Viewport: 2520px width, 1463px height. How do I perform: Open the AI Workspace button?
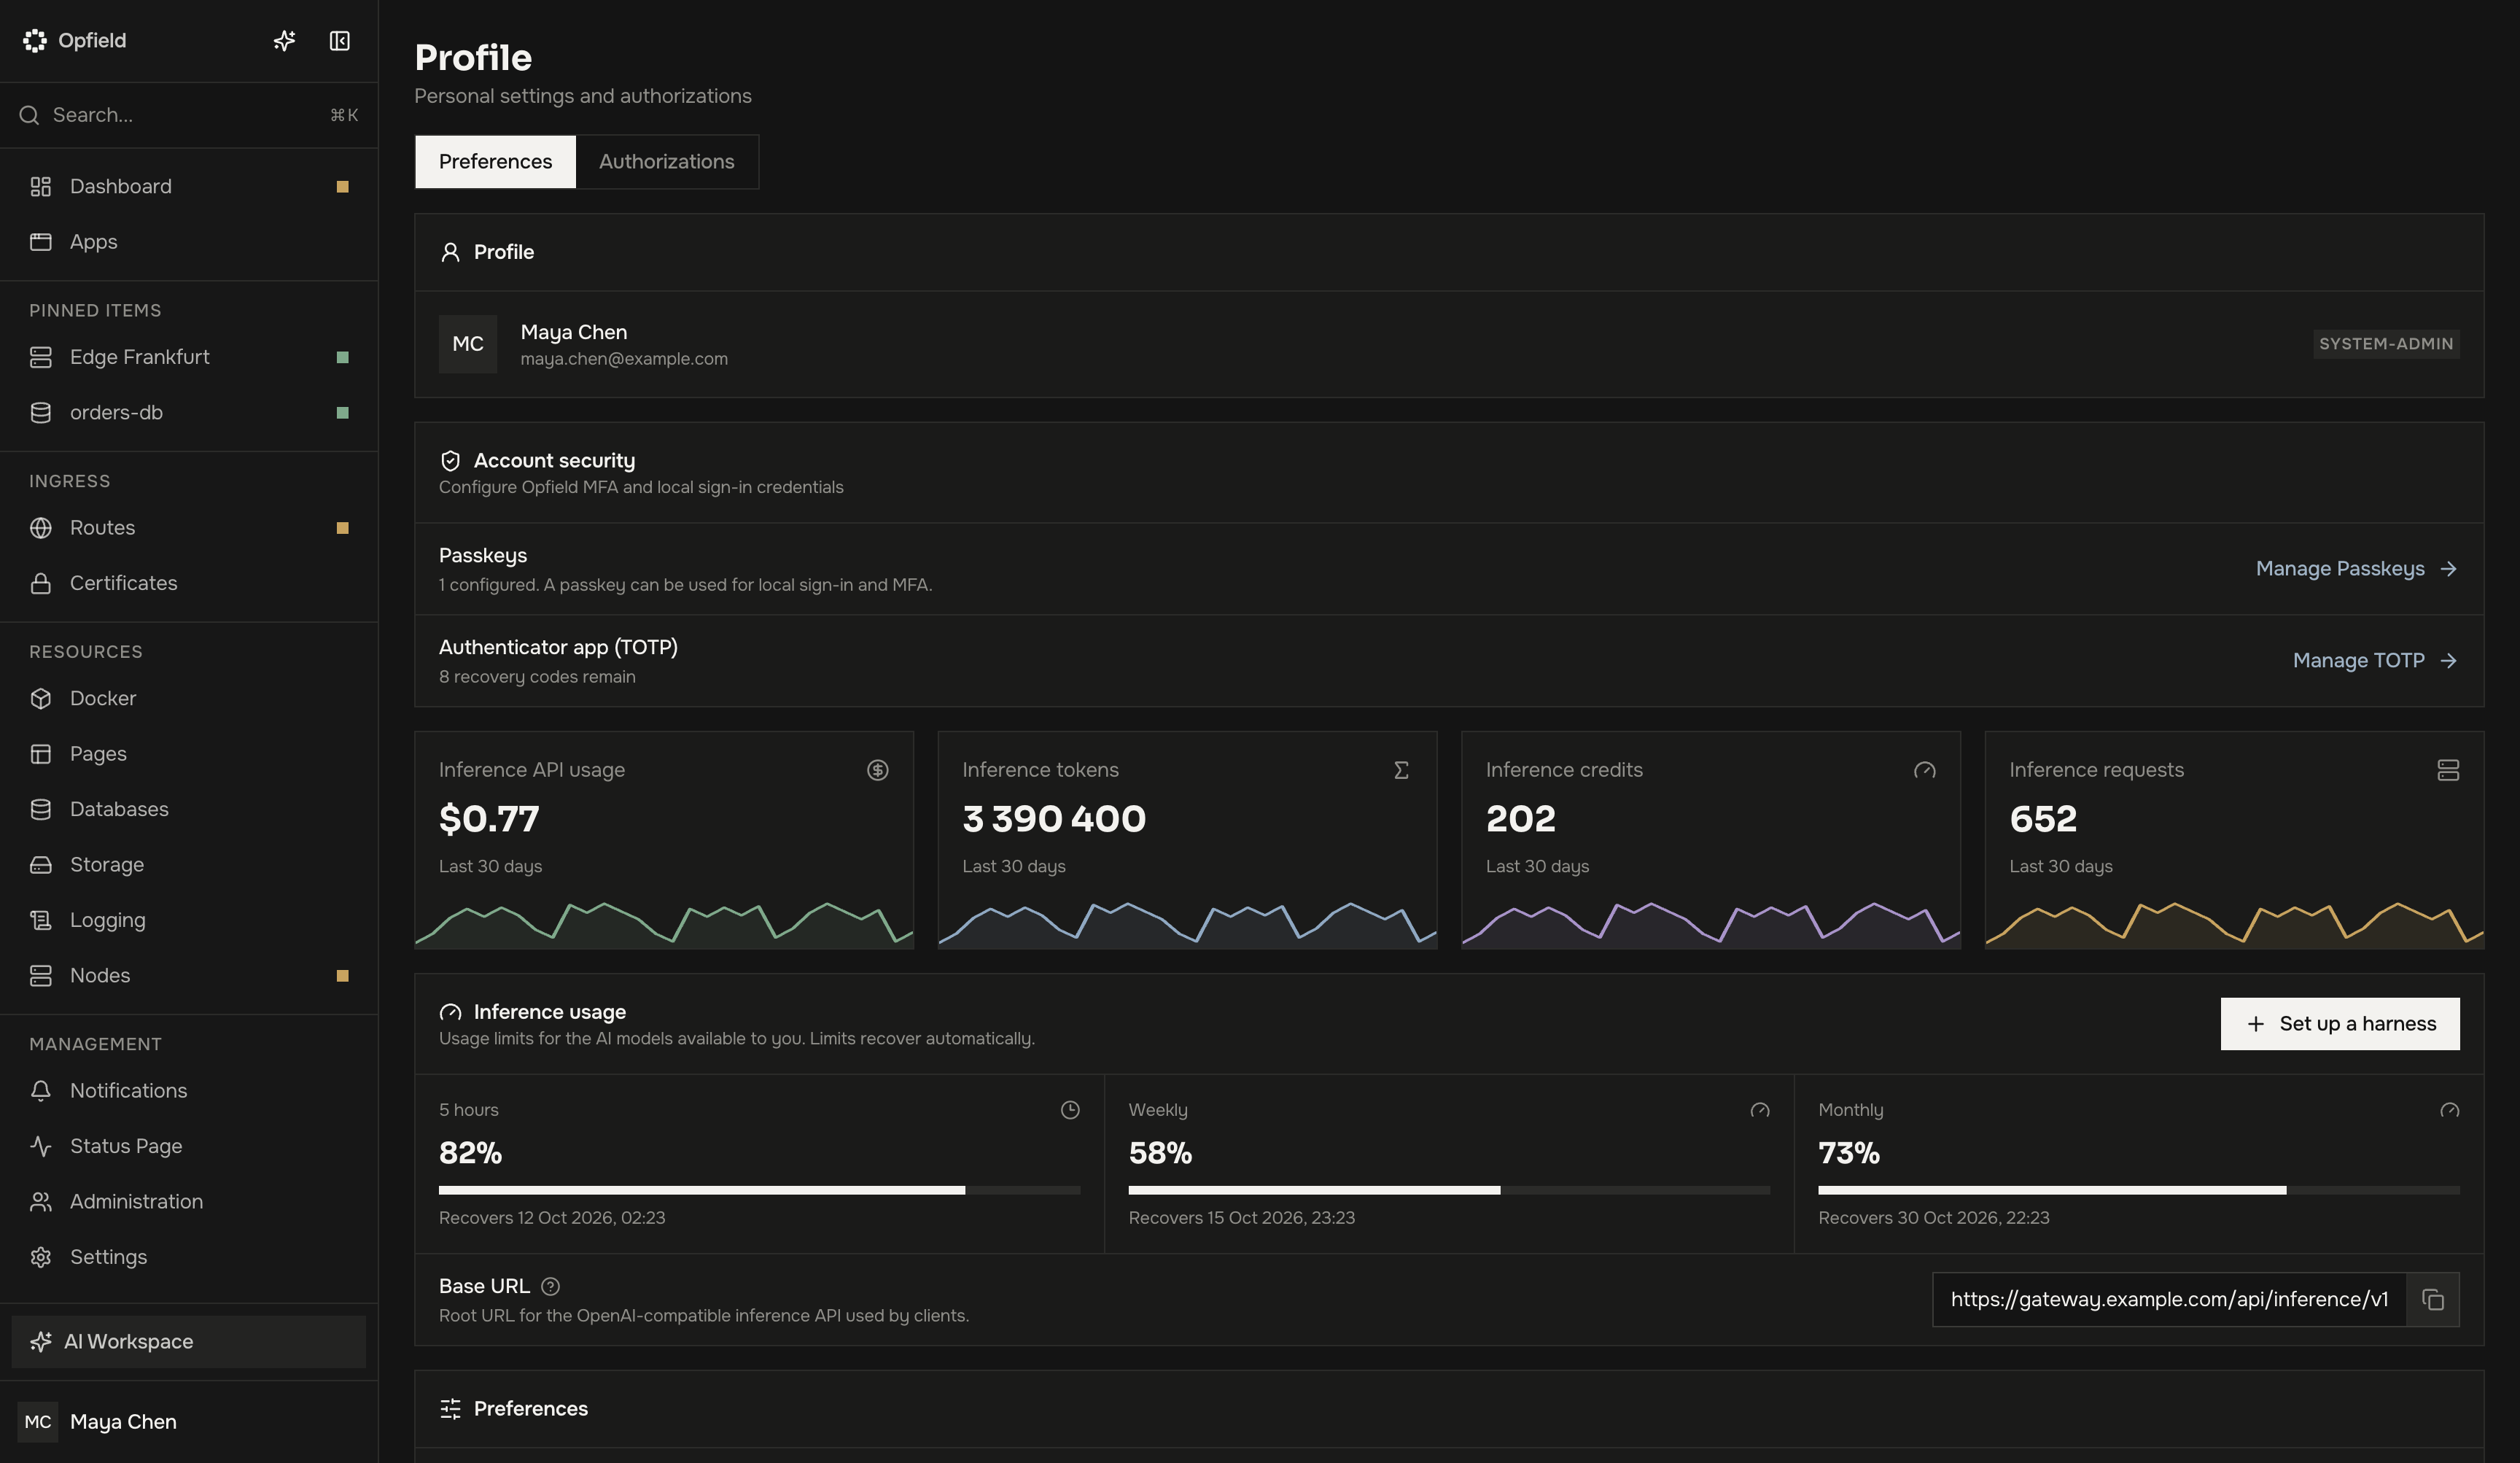pyautogui.click(x=189, y=1342)
